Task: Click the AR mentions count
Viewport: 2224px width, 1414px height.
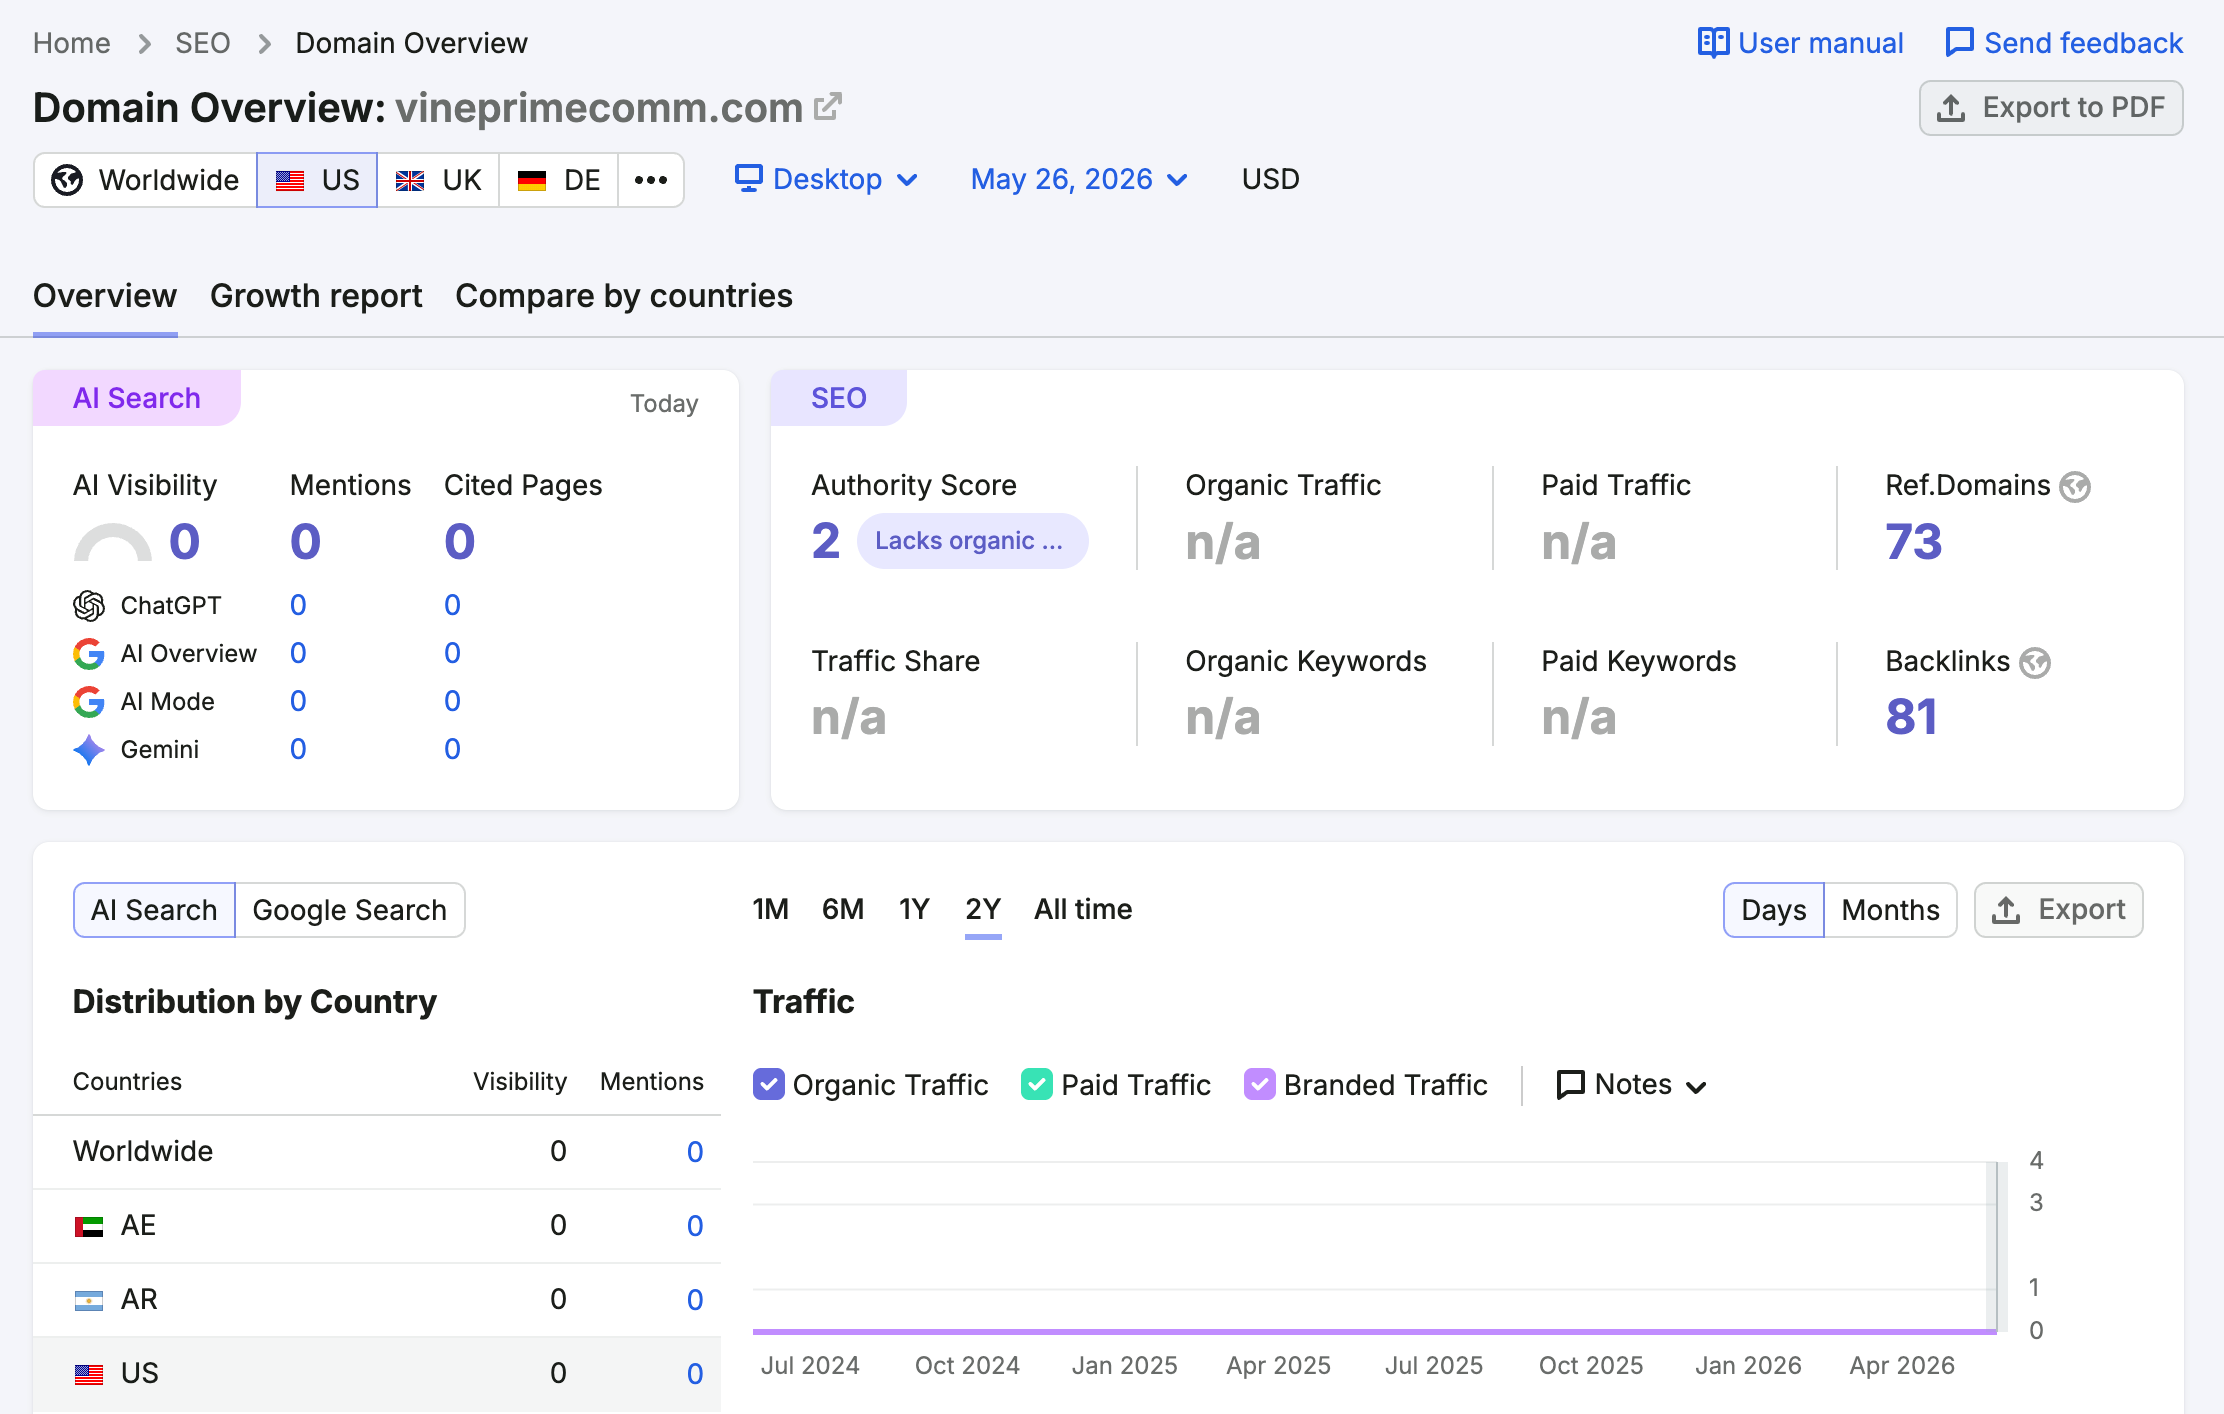Action: [695, 1300]
